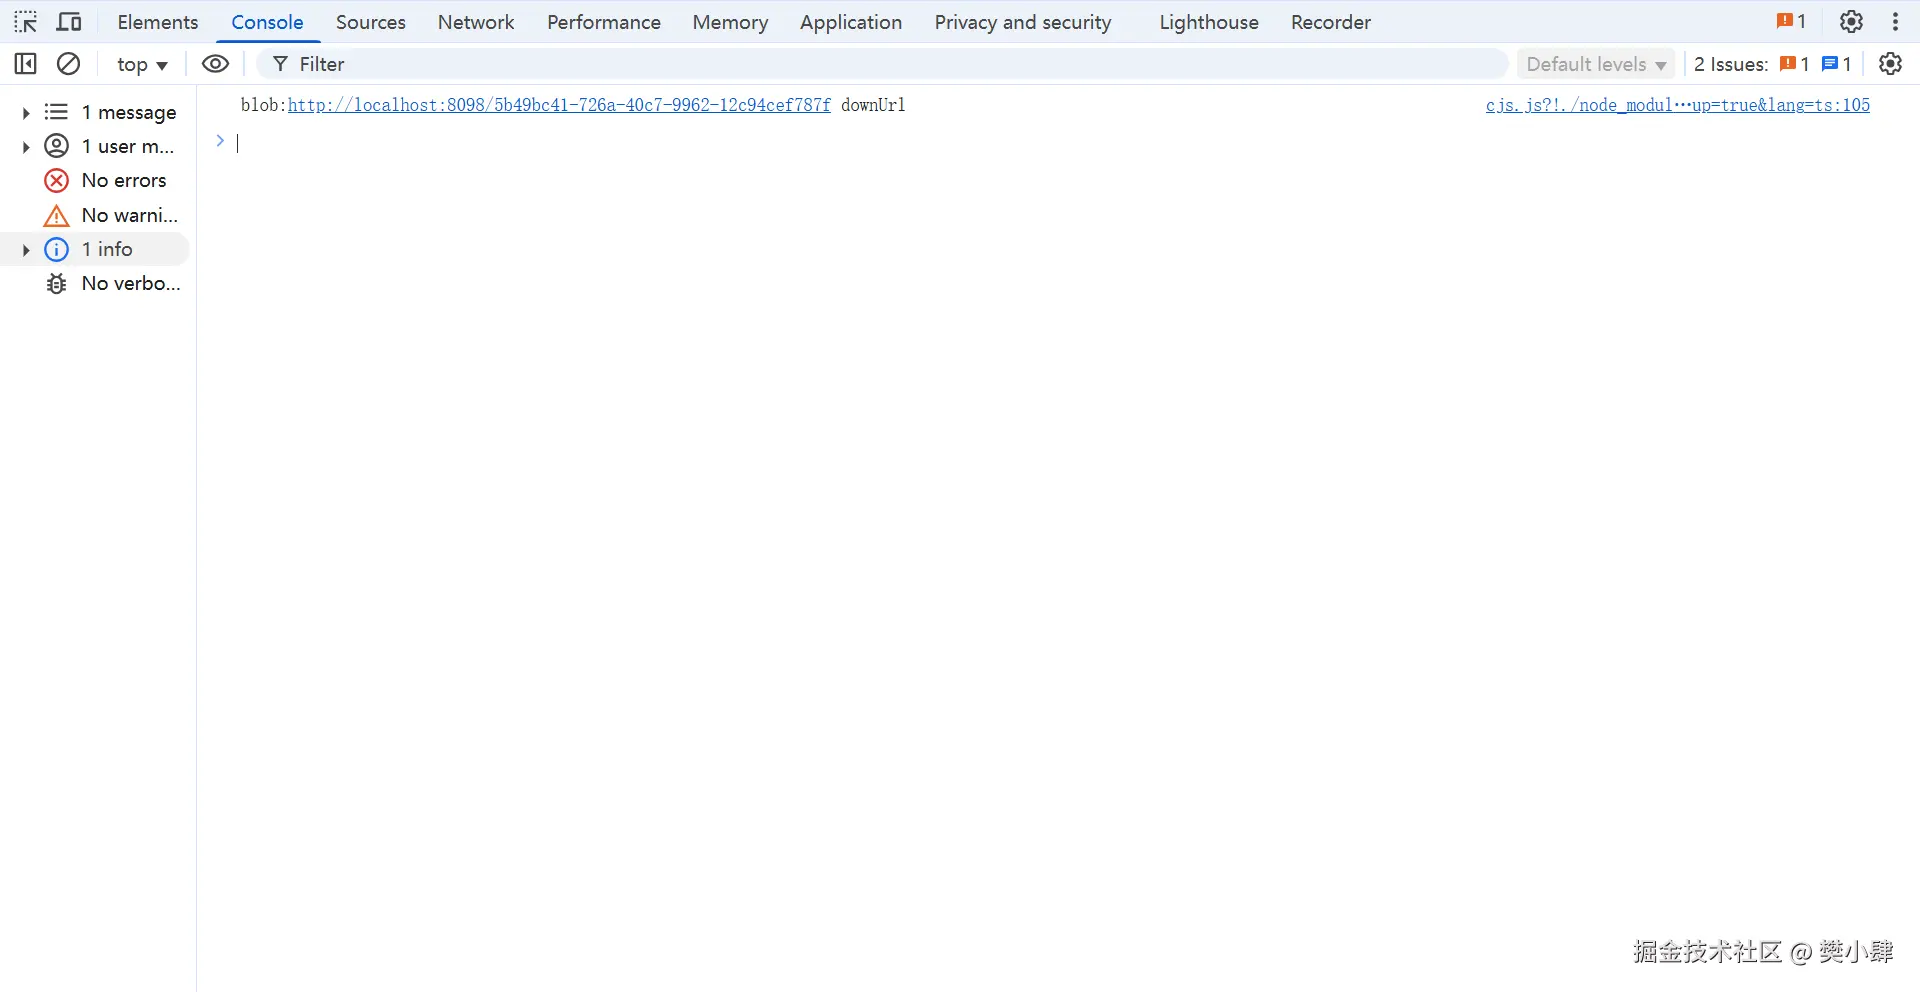Image resolution: width=1920 pixels, height=992 pixels.
Task: Click the downUrl text in the log
Action: click(x=873, y=105)
